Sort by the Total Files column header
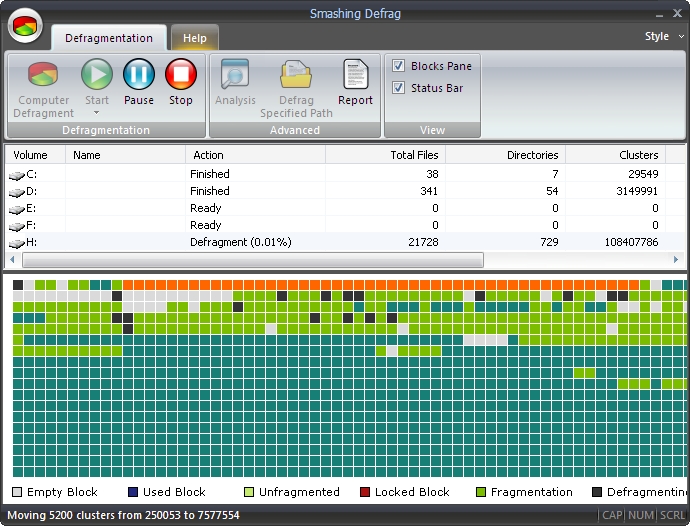690x526 pixels. click(385, 155)
